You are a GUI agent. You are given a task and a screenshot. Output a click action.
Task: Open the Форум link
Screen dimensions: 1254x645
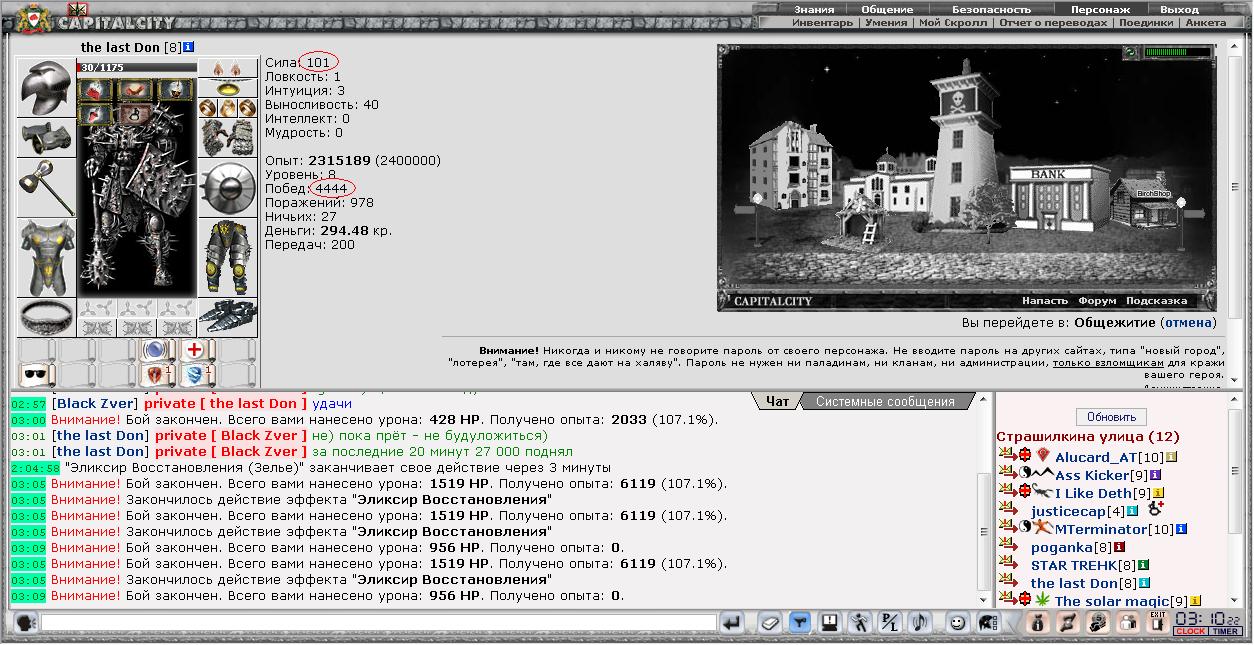1097,300
